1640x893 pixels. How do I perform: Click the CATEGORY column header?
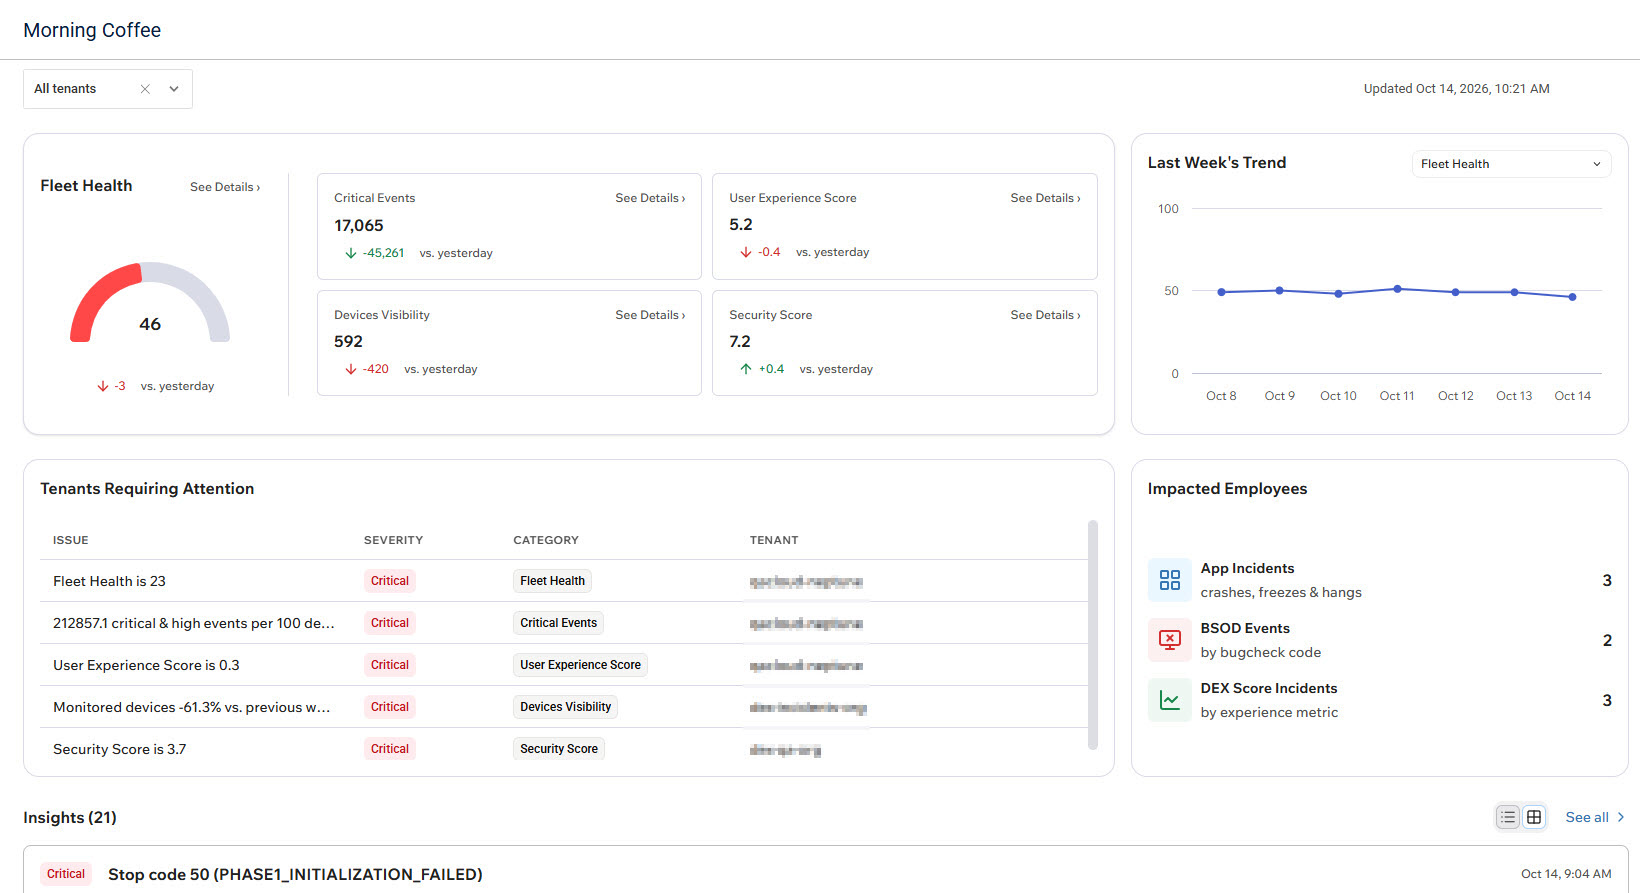[x=546, y=540]
